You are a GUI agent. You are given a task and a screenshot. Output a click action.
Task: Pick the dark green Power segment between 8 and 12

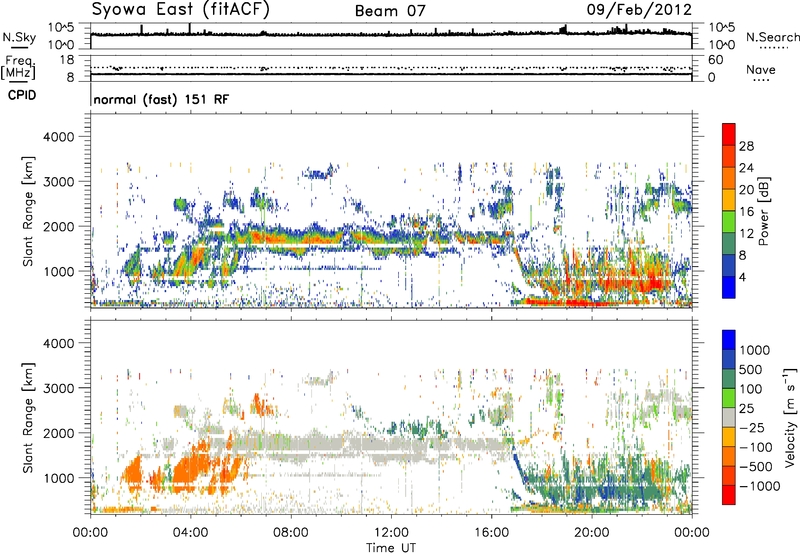tap(729, 244)
